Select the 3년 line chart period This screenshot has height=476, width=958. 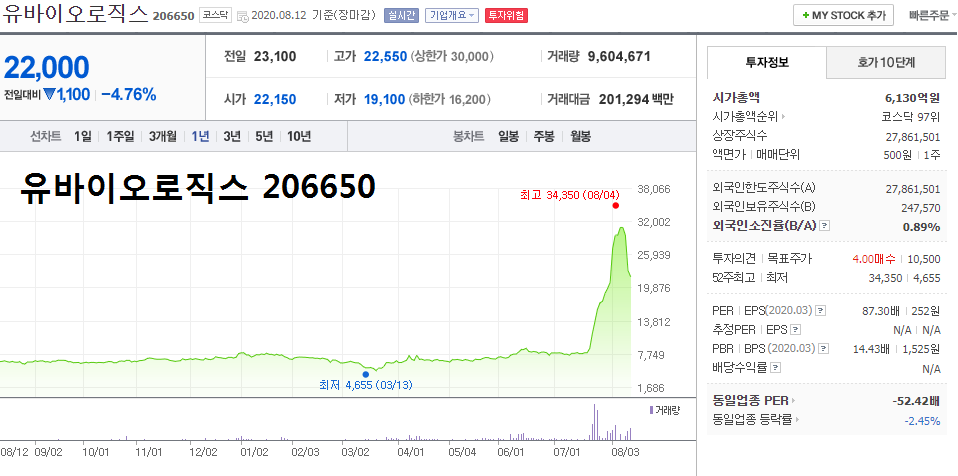click(x=232, y=136)
